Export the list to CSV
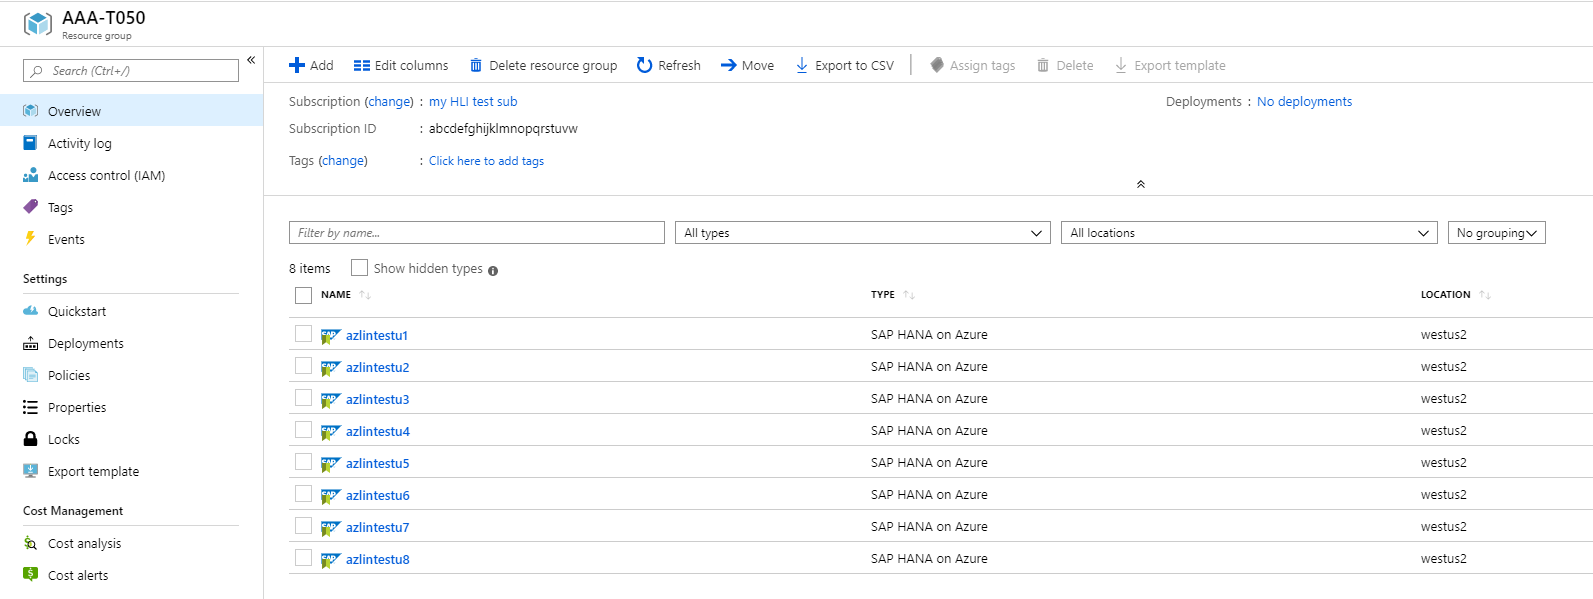This screenshot has width=1593, height=599. [x=845, y=65]
